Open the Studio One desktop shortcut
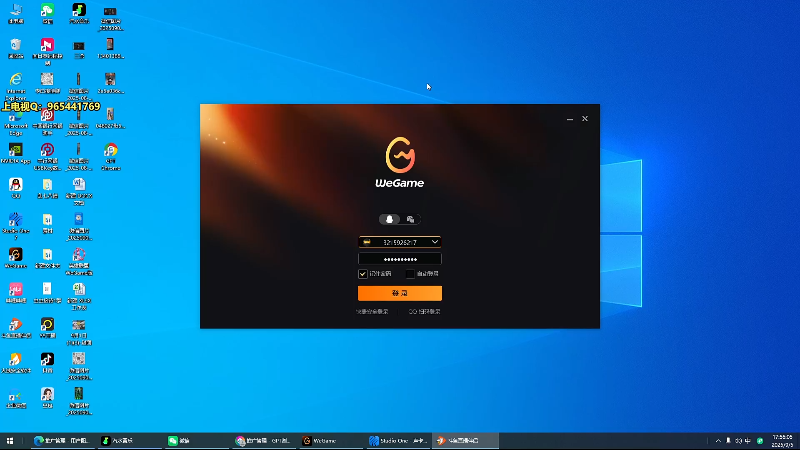800x450 pixels. [16, 226]
